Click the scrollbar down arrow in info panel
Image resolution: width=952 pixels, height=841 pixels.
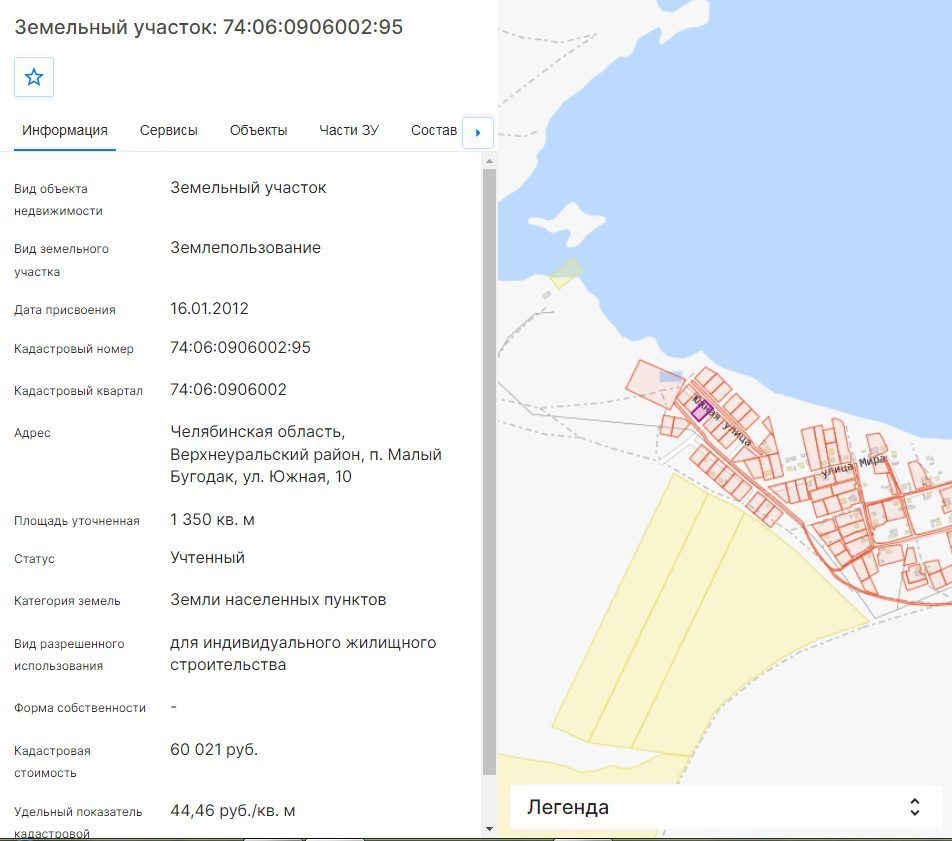489,828
